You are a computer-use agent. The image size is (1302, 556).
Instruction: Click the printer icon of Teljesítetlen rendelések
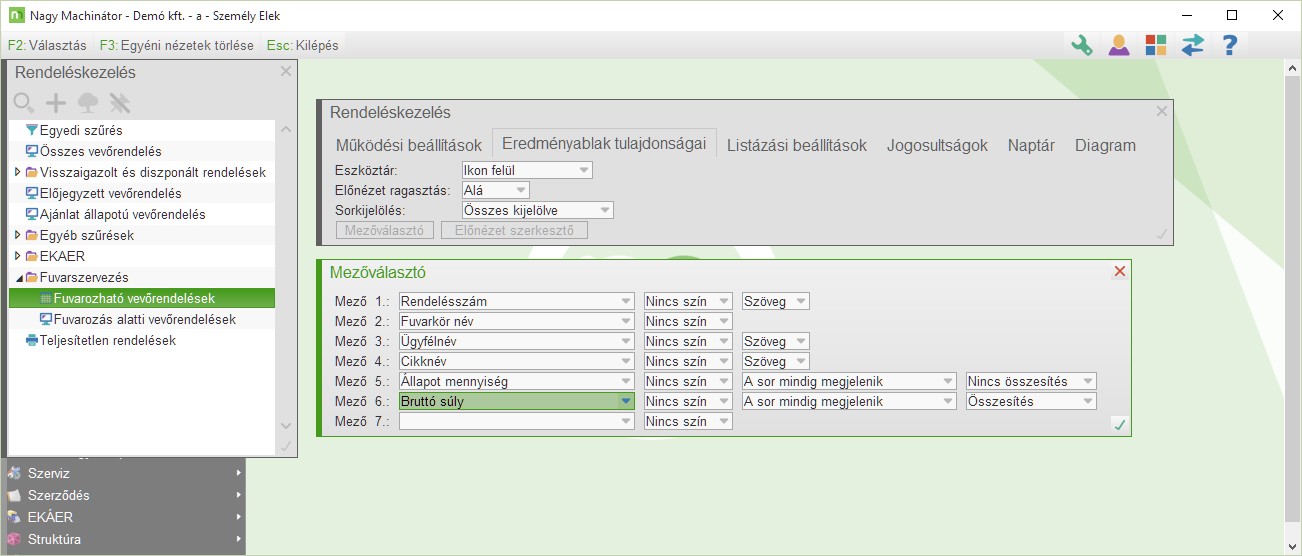31,340
